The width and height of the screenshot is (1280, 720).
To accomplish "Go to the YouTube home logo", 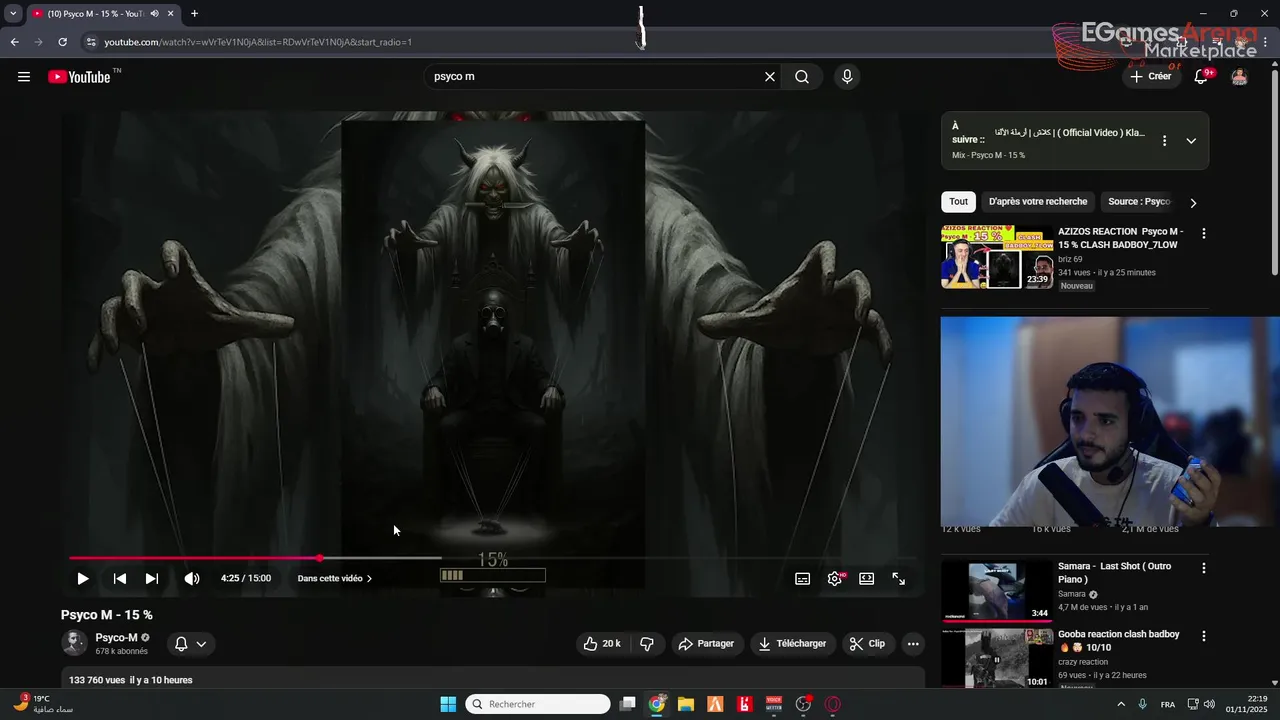I will coord(79,77).
